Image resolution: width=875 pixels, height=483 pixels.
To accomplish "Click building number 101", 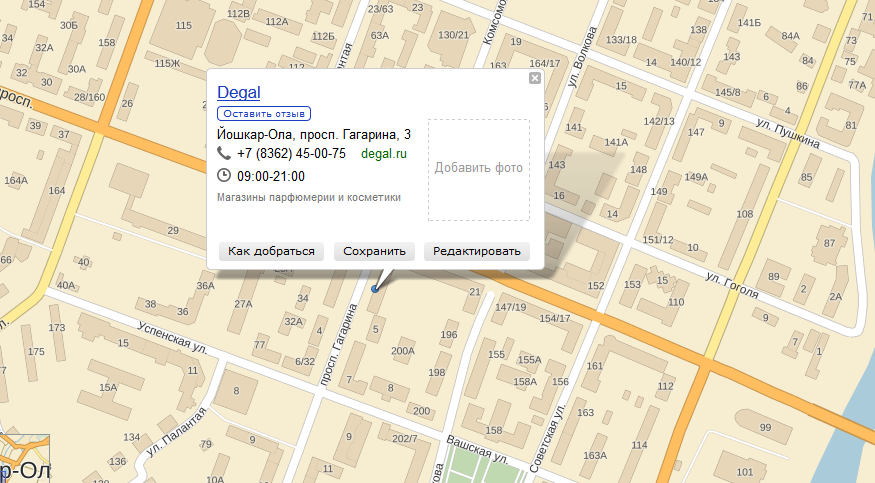I will [x=744, y=472].
